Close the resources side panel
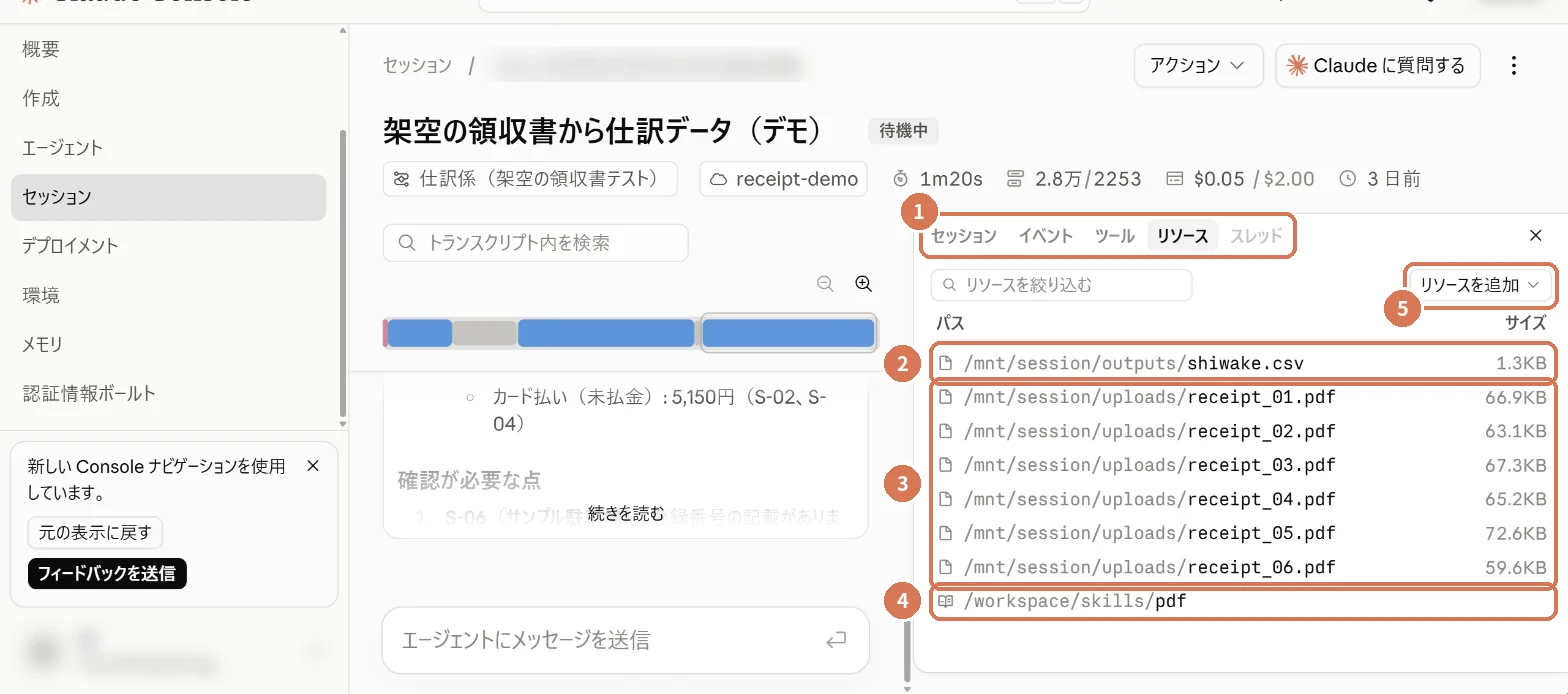 point(1536,236)
